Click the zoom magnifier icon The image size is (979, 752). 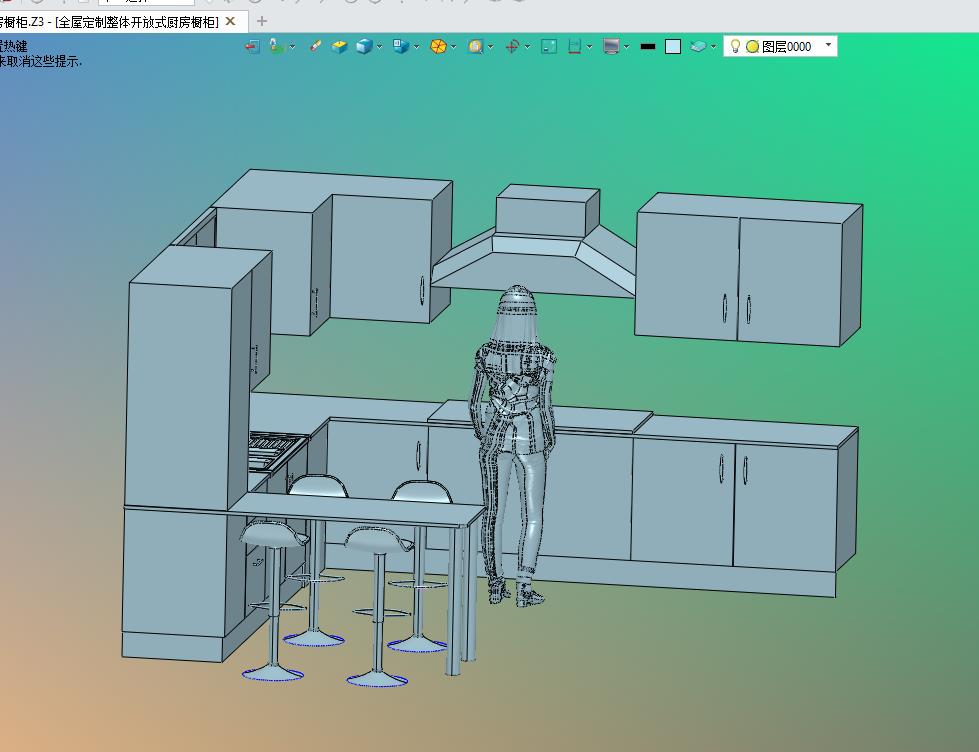tap(476, 46)
